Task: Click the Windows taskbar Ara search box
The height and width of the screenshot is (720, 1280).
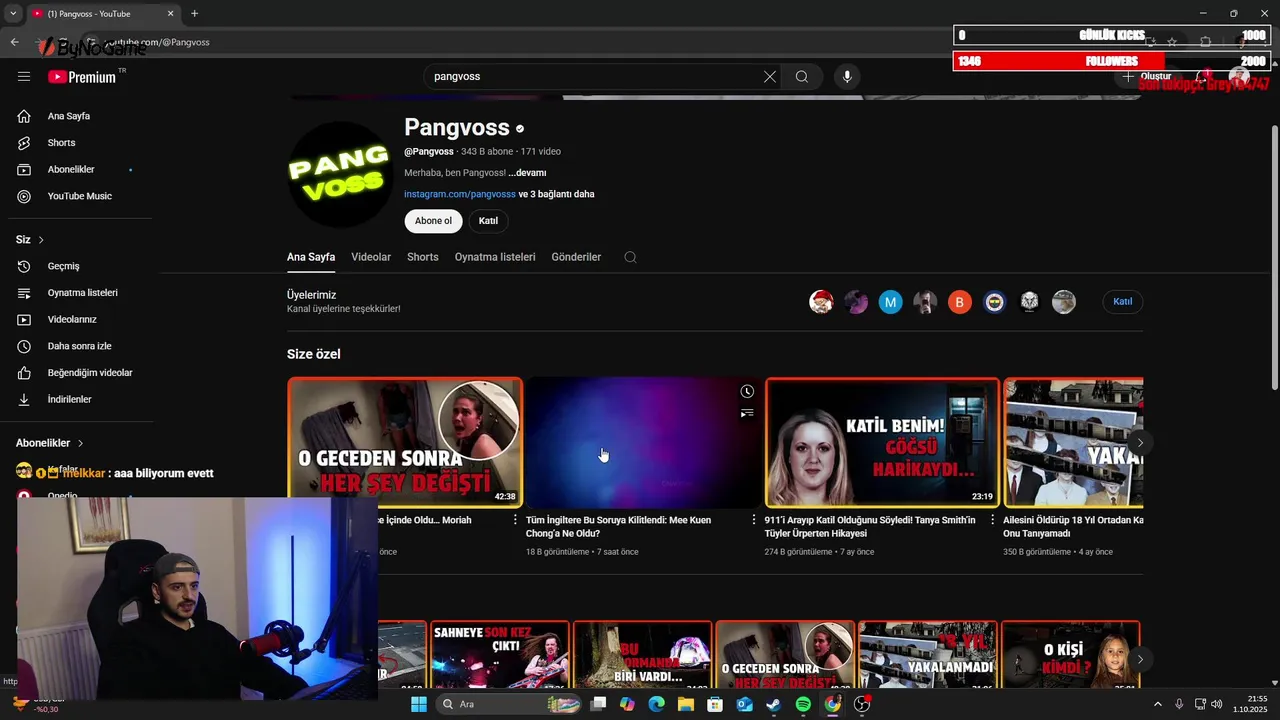Action: (x=508, y=704)
